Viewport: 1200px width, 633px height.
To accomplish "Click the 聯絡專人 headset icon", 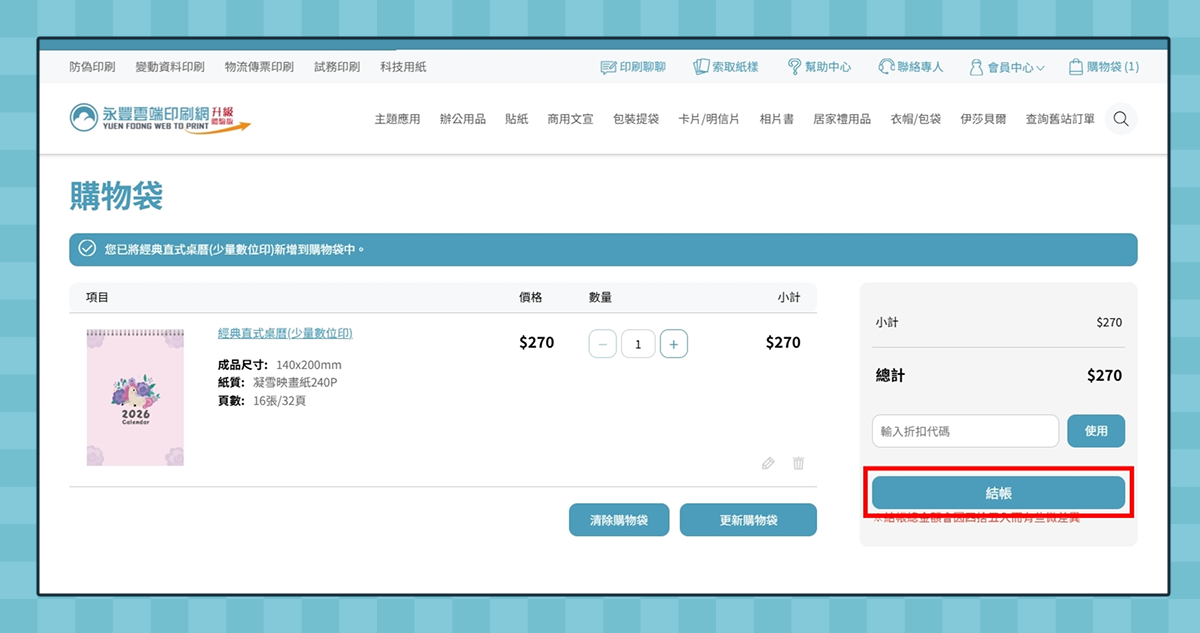I will click(886, 67).
